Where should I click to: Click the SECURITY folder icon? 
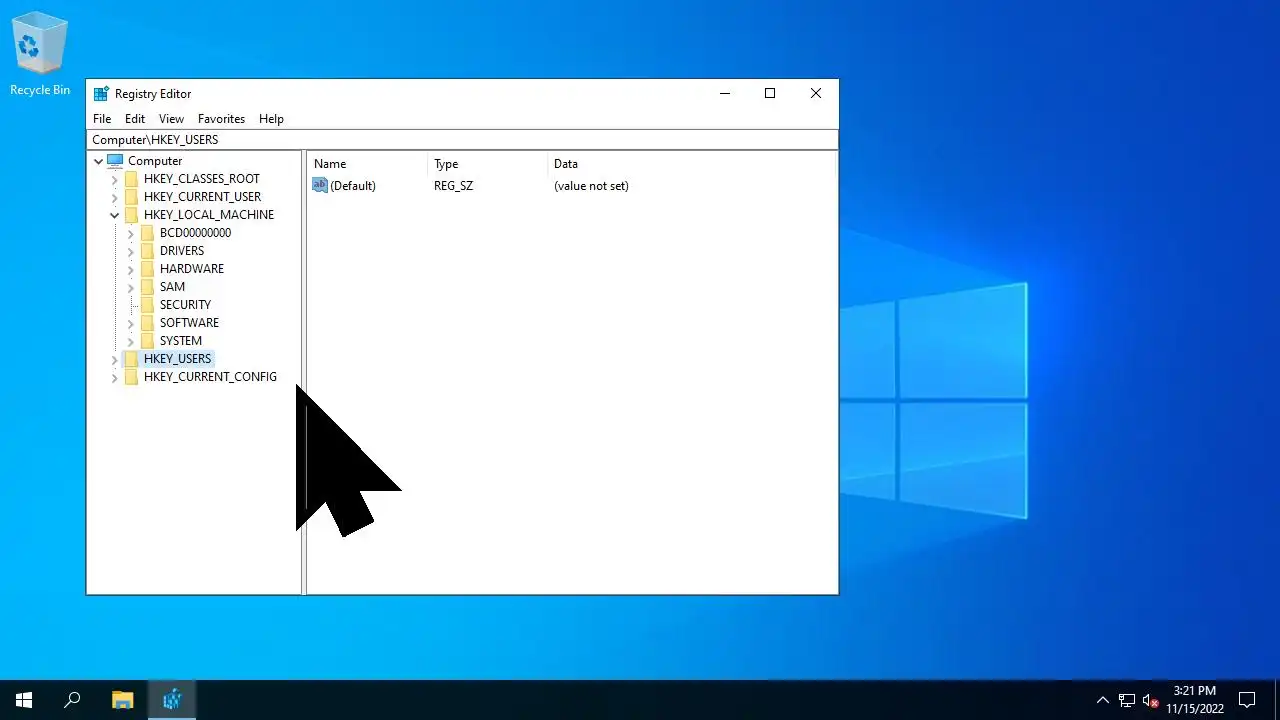point(147,305)
